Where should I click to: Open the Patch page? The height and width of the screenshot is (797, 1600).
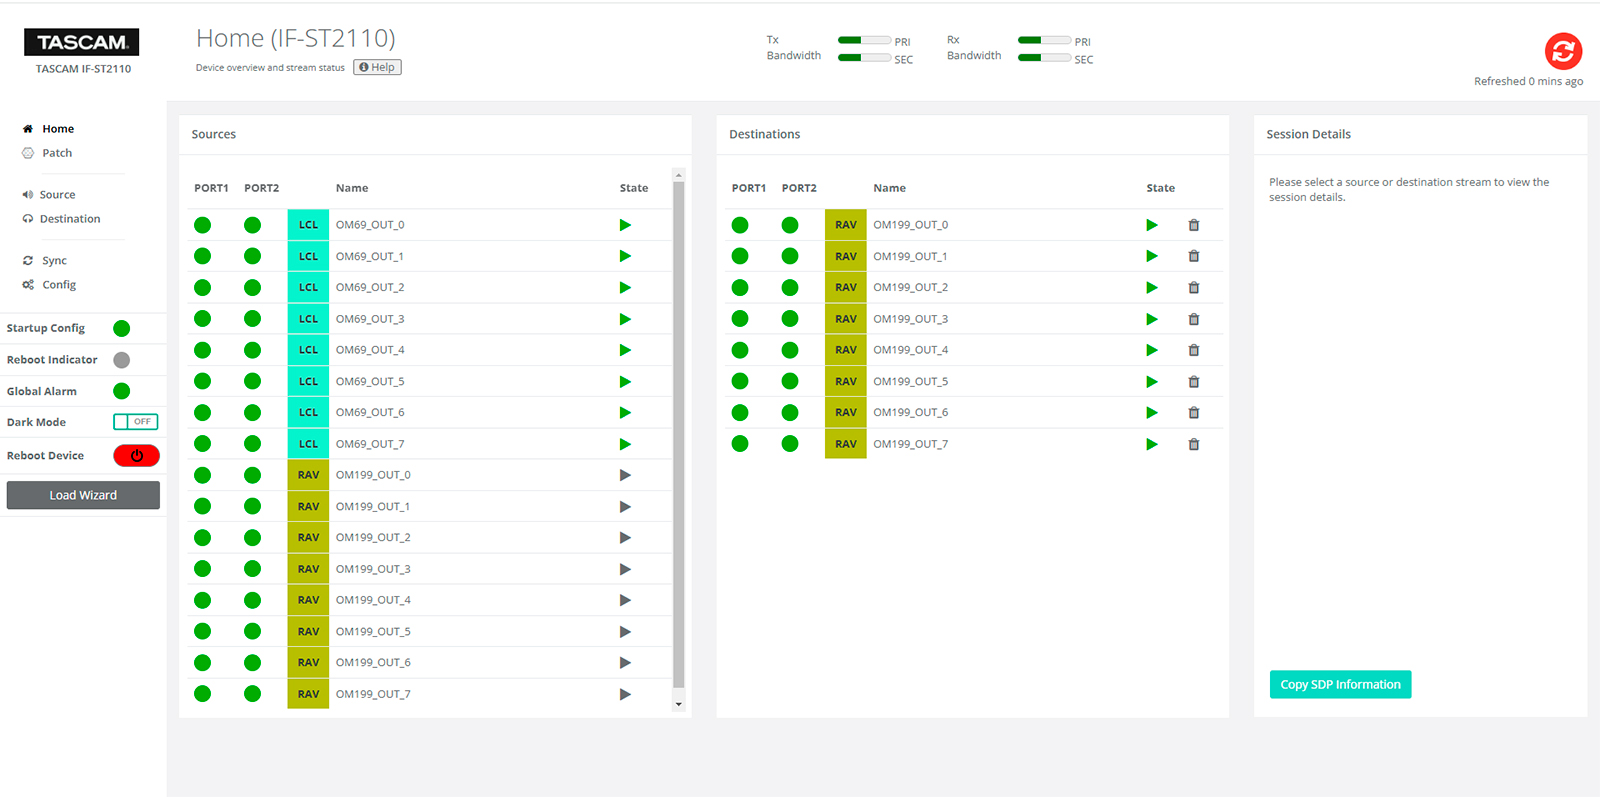tap(57, 153)
